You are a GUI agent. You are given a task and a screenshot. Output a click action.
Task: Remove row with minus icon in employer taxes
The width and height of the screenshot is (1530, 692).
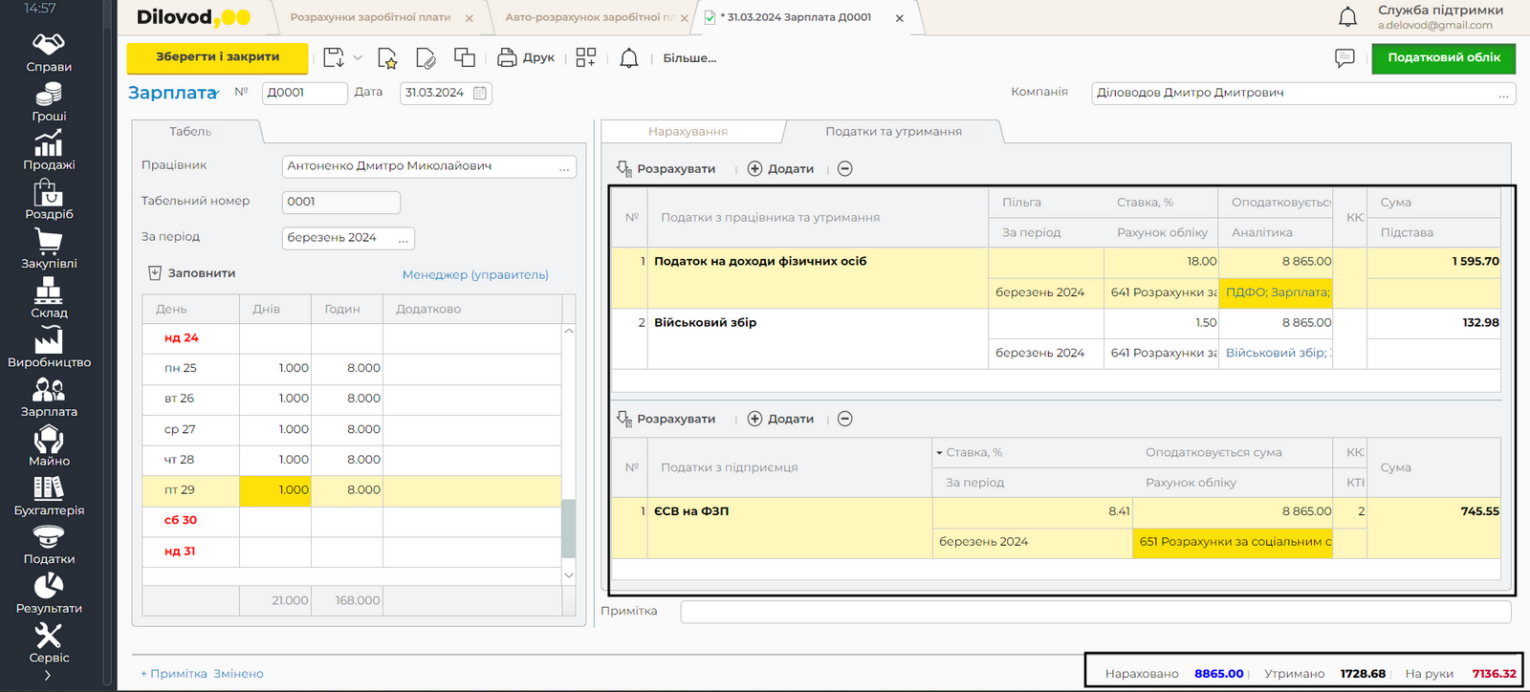(x=845, y=419)
